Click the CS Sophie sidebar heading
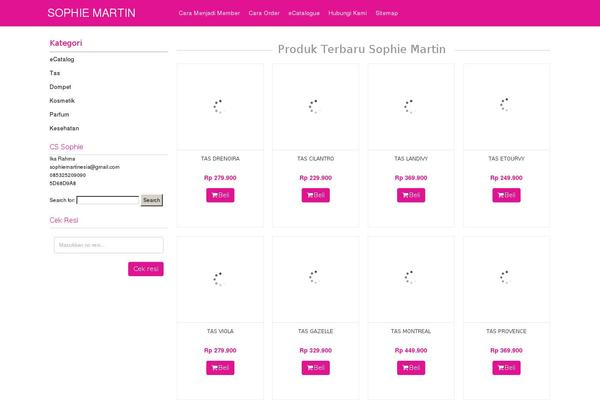The height and width of the screenshot is (400, 600). point(66,147)
